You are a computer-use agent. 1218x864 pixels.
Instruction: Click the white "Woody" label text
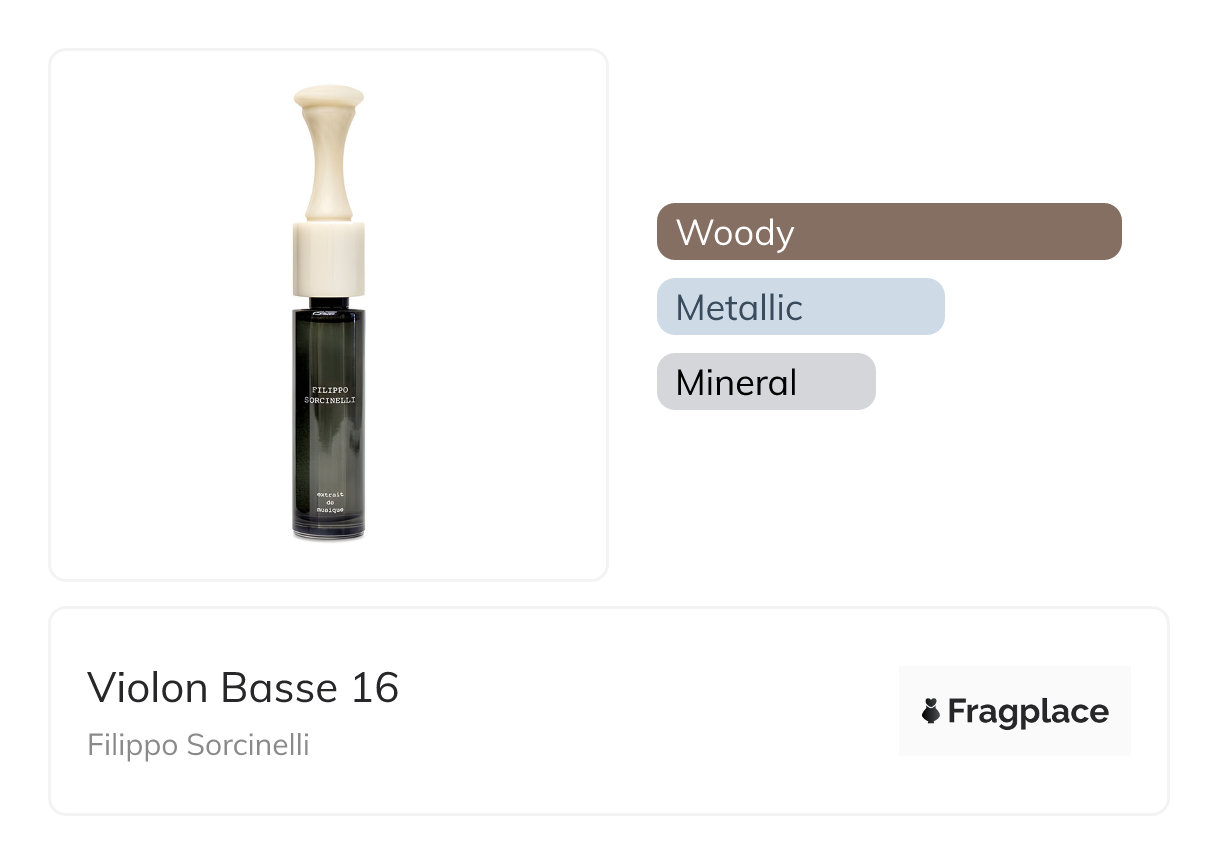click(x=734, y=232)
